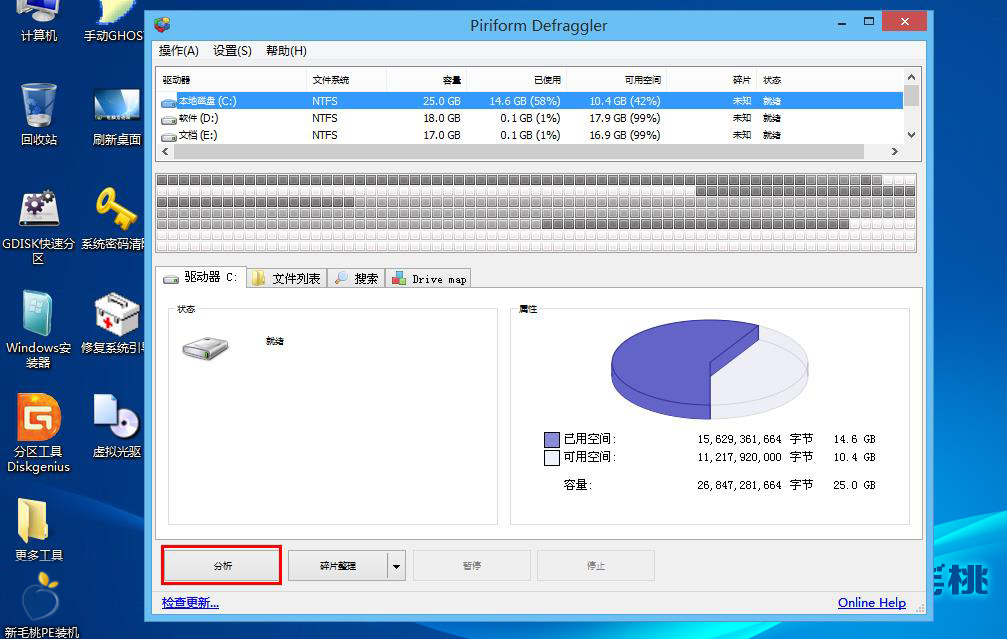Click the 可用空间 white color swatch
This screenshot has width=1007, height=639.
pos(552,457)
